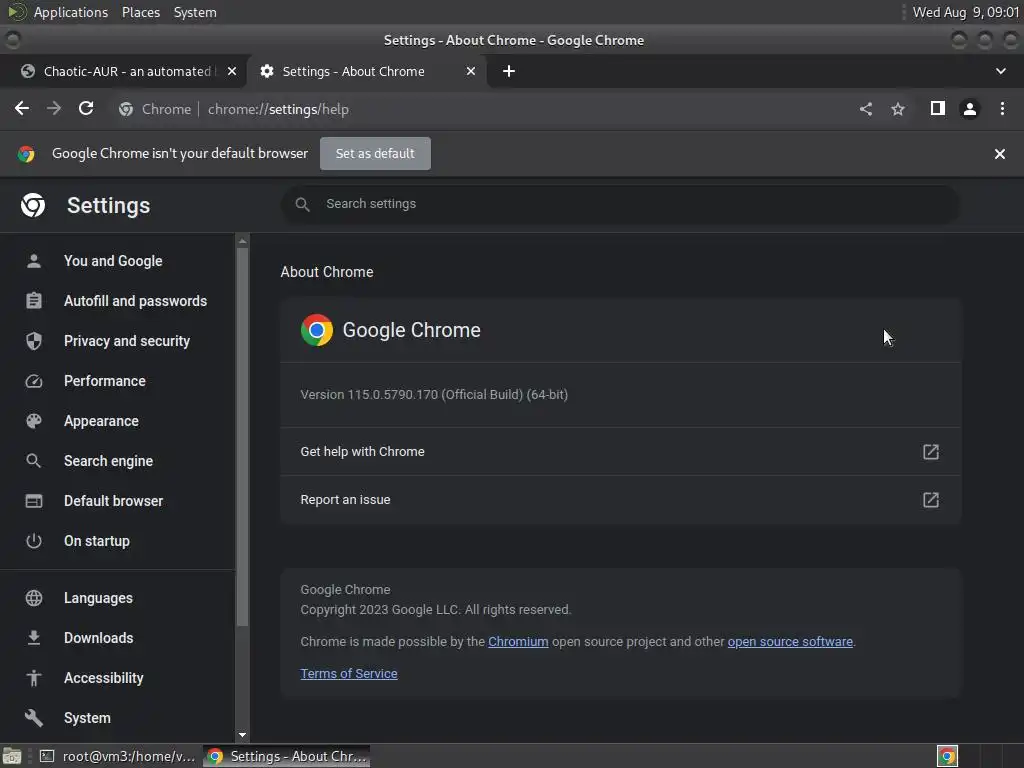Open the Chromium link
The width and height of the screenshot is (1024, 768).
pos(518,642)
